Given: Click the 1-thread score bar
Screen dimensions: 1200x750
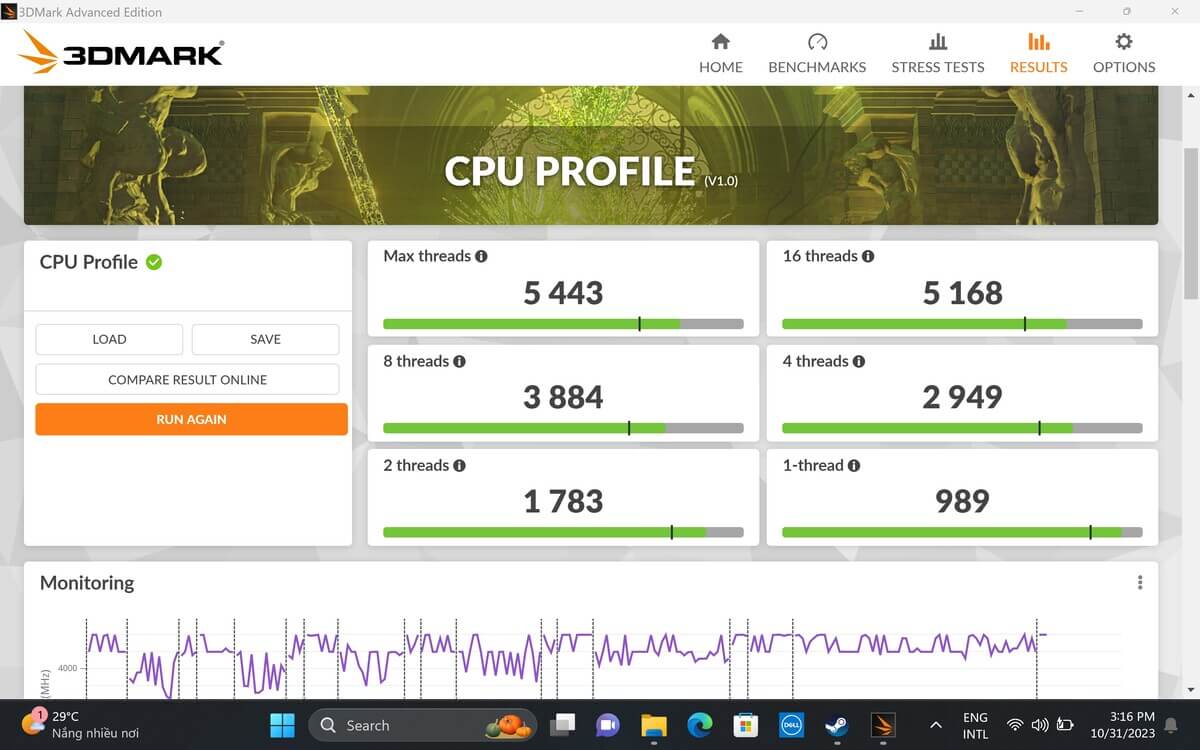Looking at the screenshot, I should pyautogui.click(x=962, y=532).
